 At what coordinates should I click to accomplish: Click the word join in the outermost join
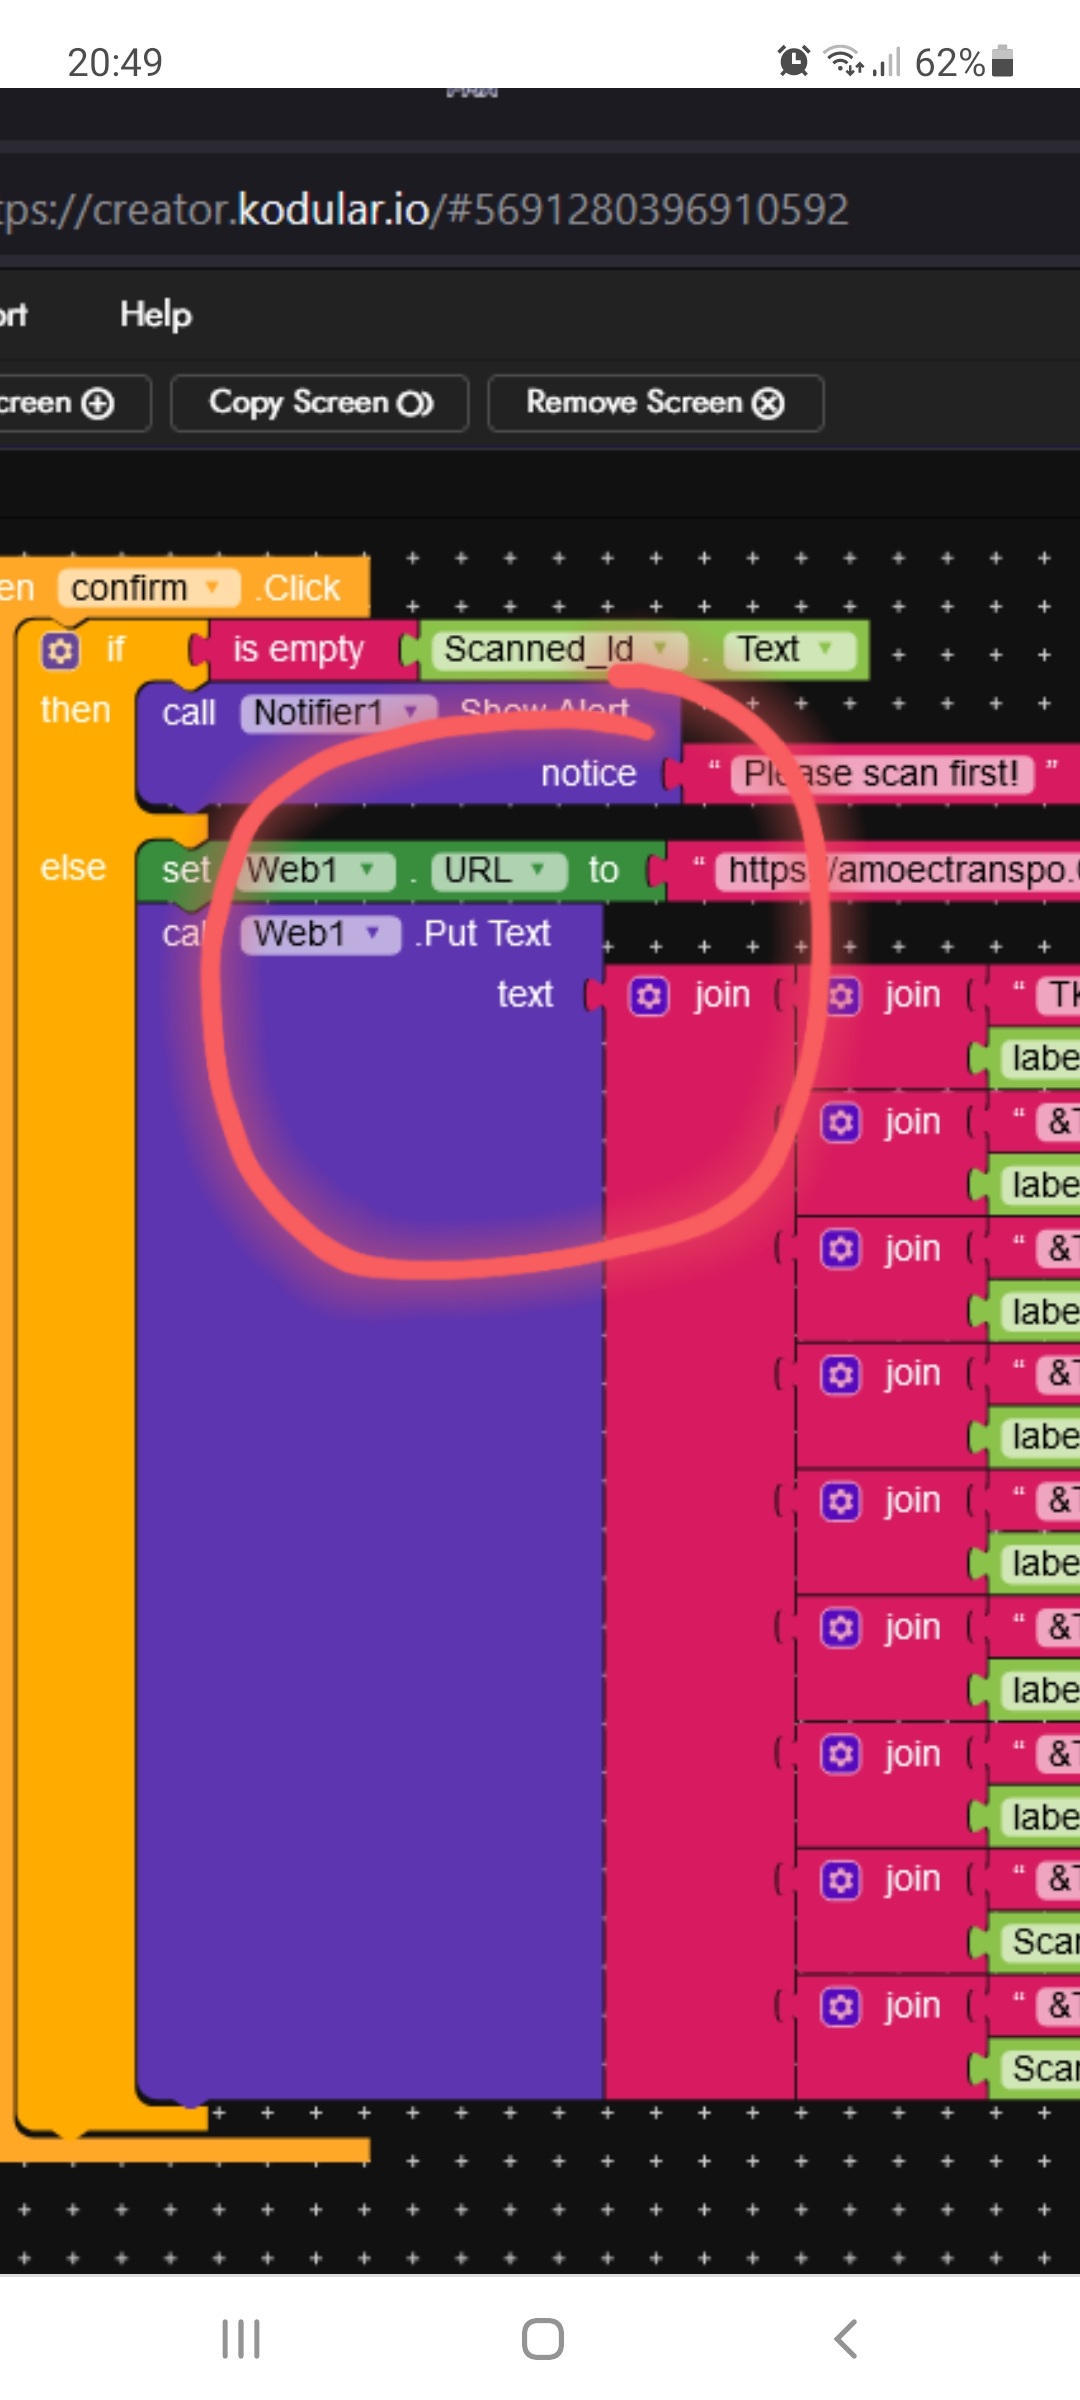722,996
